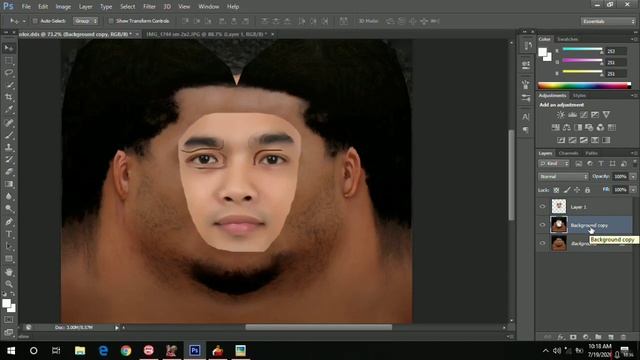Open the Essentials workspace dropdown
Image resolution: width=640 pixels, height=360 pixels.
click(x=608, y=21)
